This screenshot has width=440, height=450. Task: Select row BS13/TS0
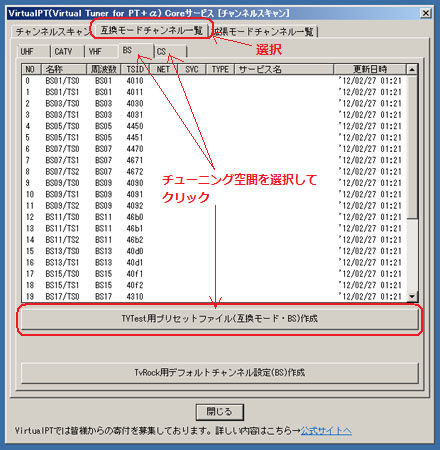(x=214, y=251)
